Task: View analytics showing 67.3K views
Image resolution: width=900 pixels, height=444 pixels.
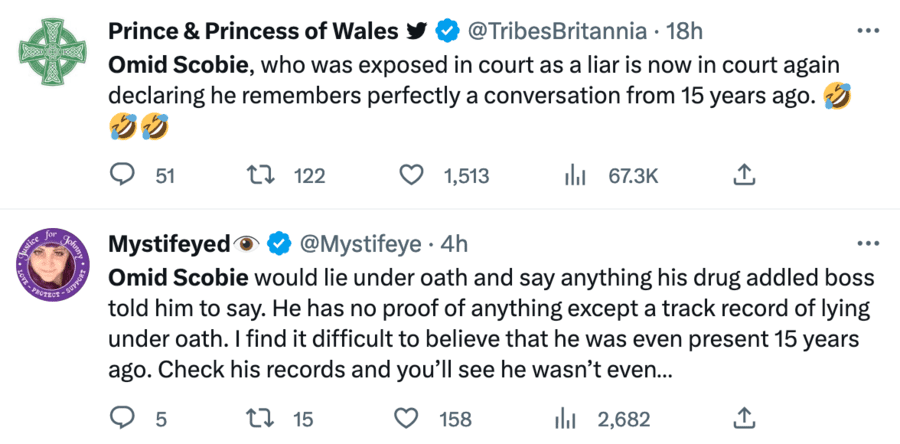Action: pos(575,175)
